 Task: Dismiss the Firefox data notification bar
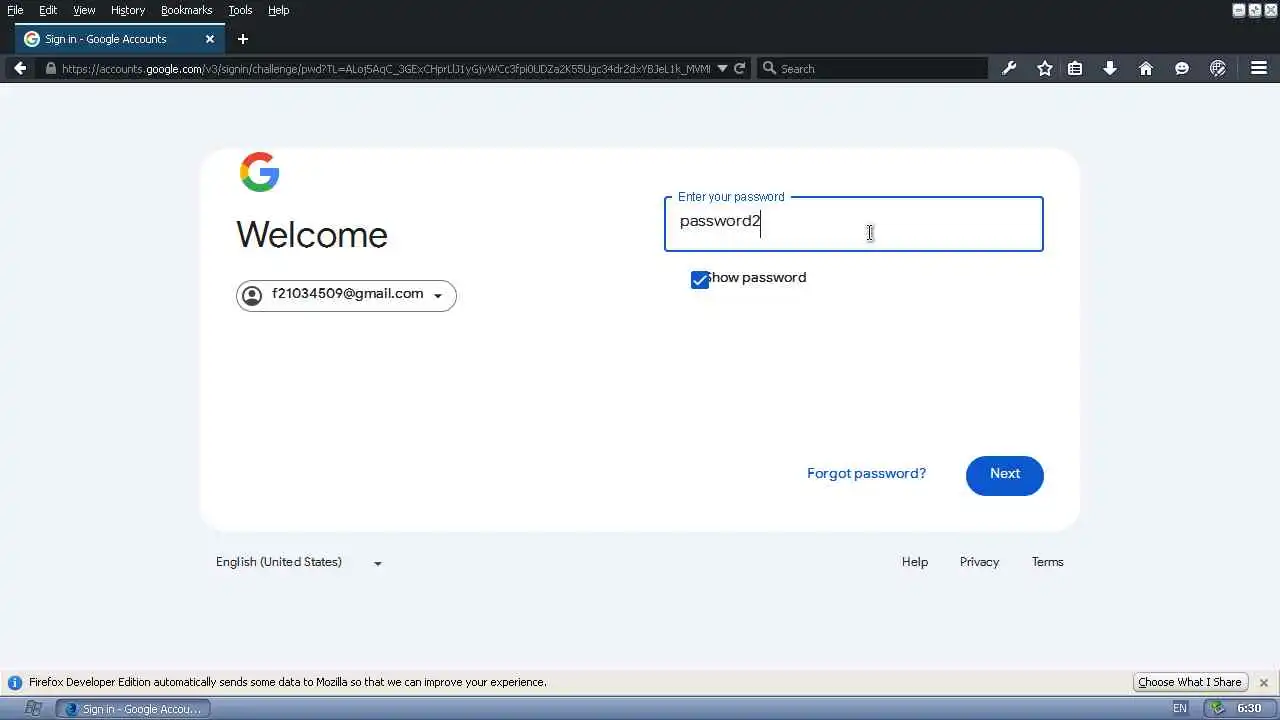coord(1264,682)
